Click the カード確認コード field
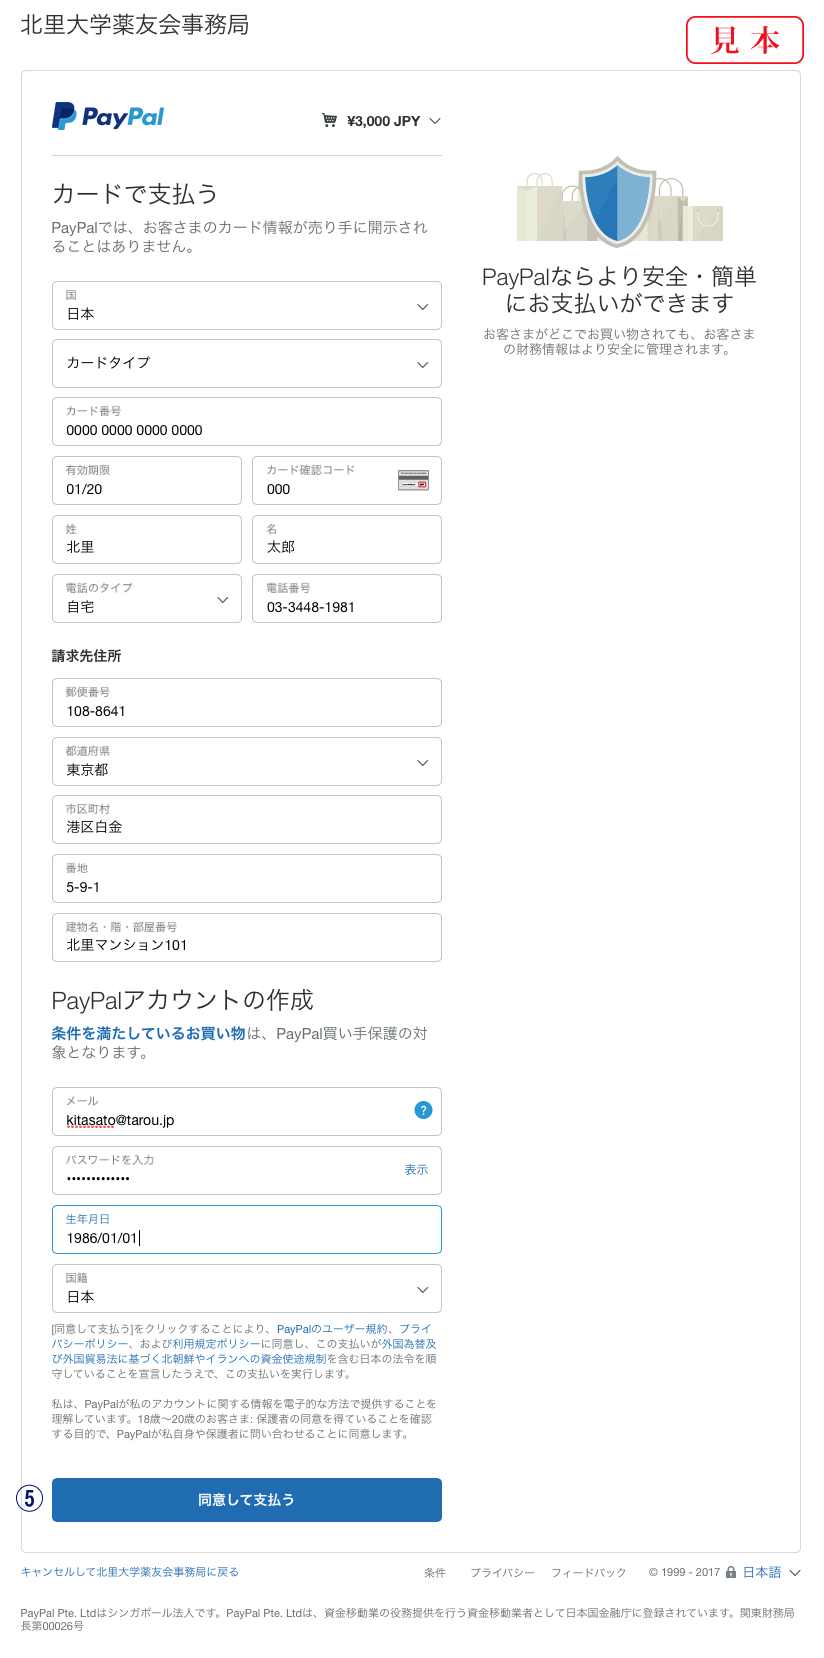The image size is (824, 1658). coord(347,480)
